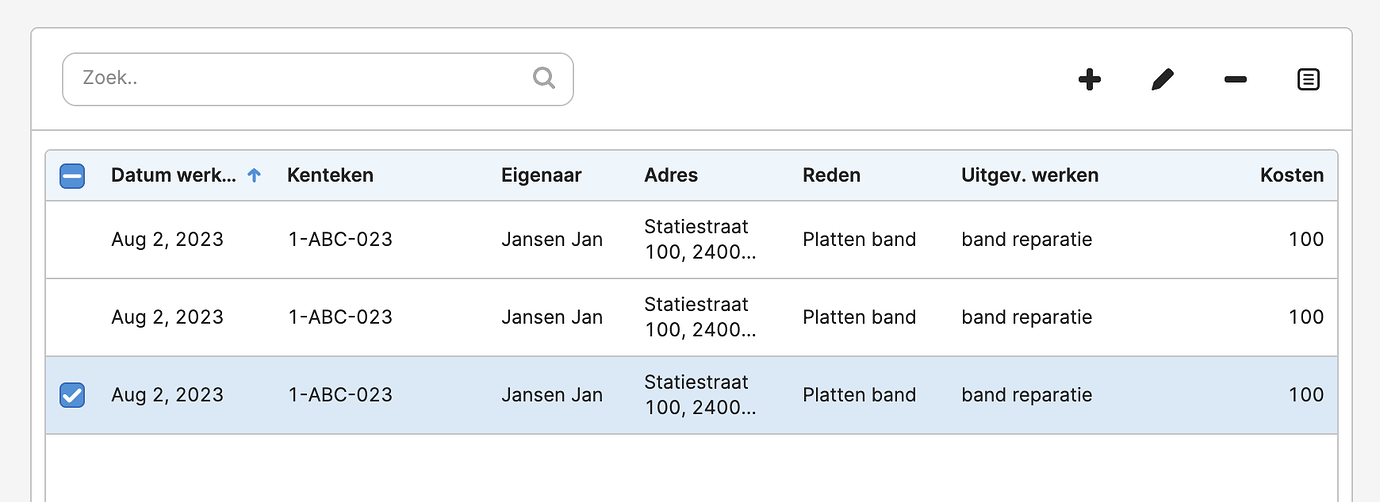Click the Uitgev. werken column header
Image resolution: width=1380 pixels, height=502 pixels.
pyautogui.click(x=1030, y=176)
